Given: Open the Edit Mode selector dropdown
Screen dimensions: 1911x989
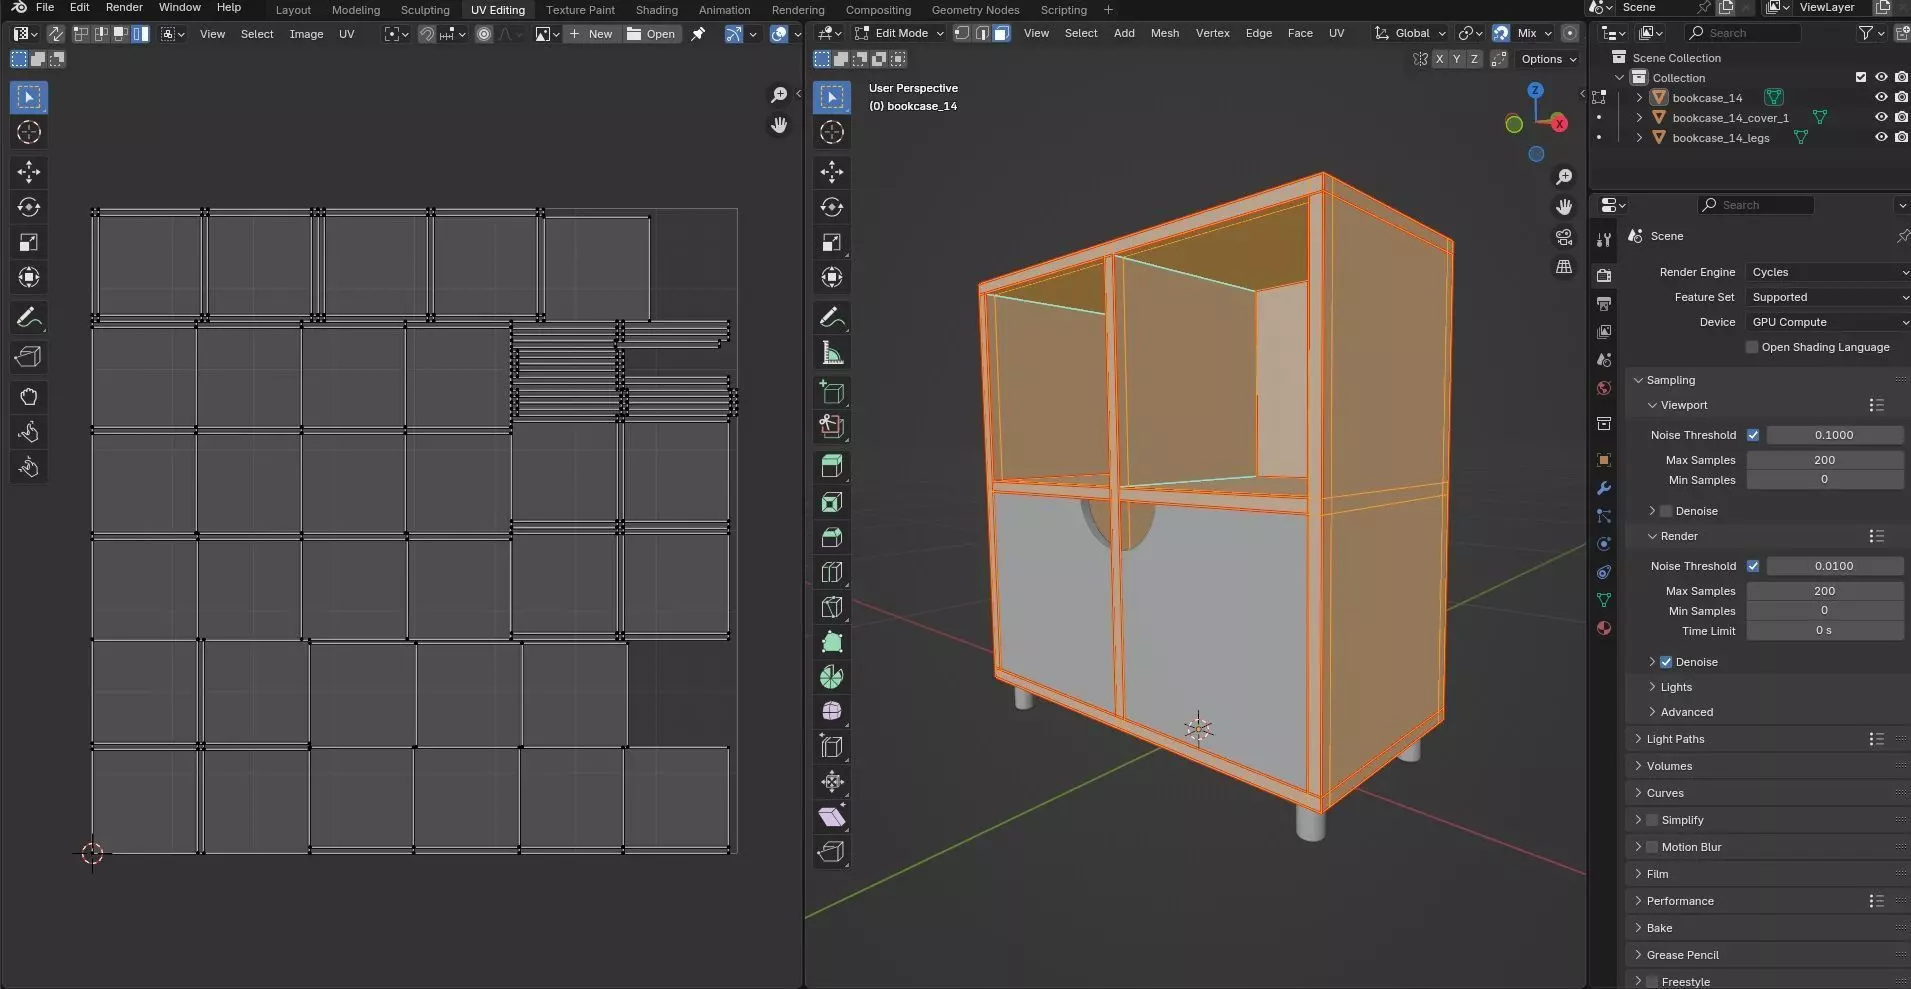Looking at the screenshot, I should point(899,33).
